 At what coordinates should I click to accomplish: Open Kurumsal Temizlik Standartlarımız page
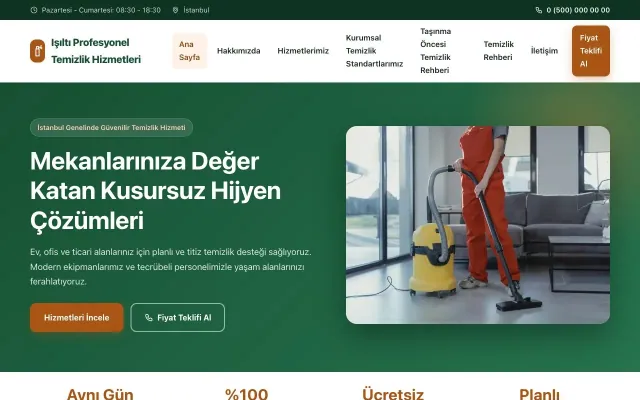coord(374,51)
